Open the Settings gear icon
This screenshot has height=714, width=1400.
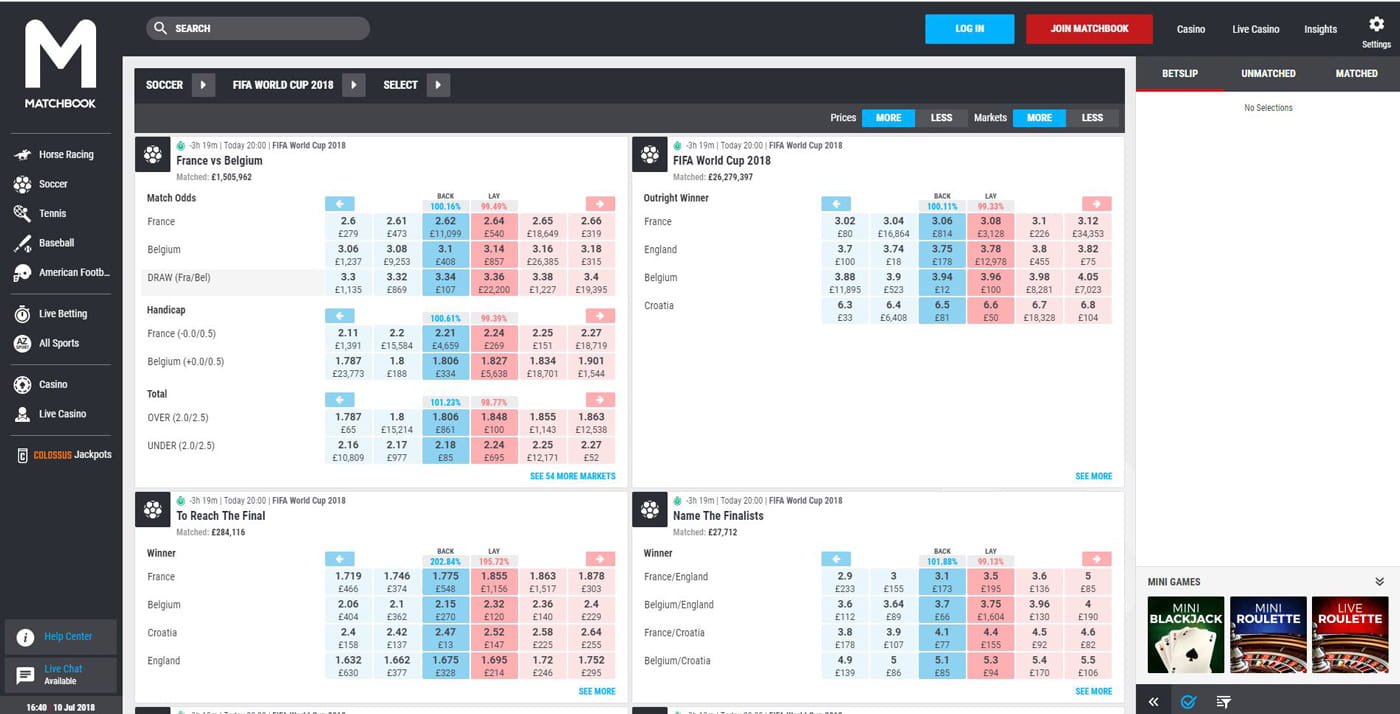(x=1376, y=25)
